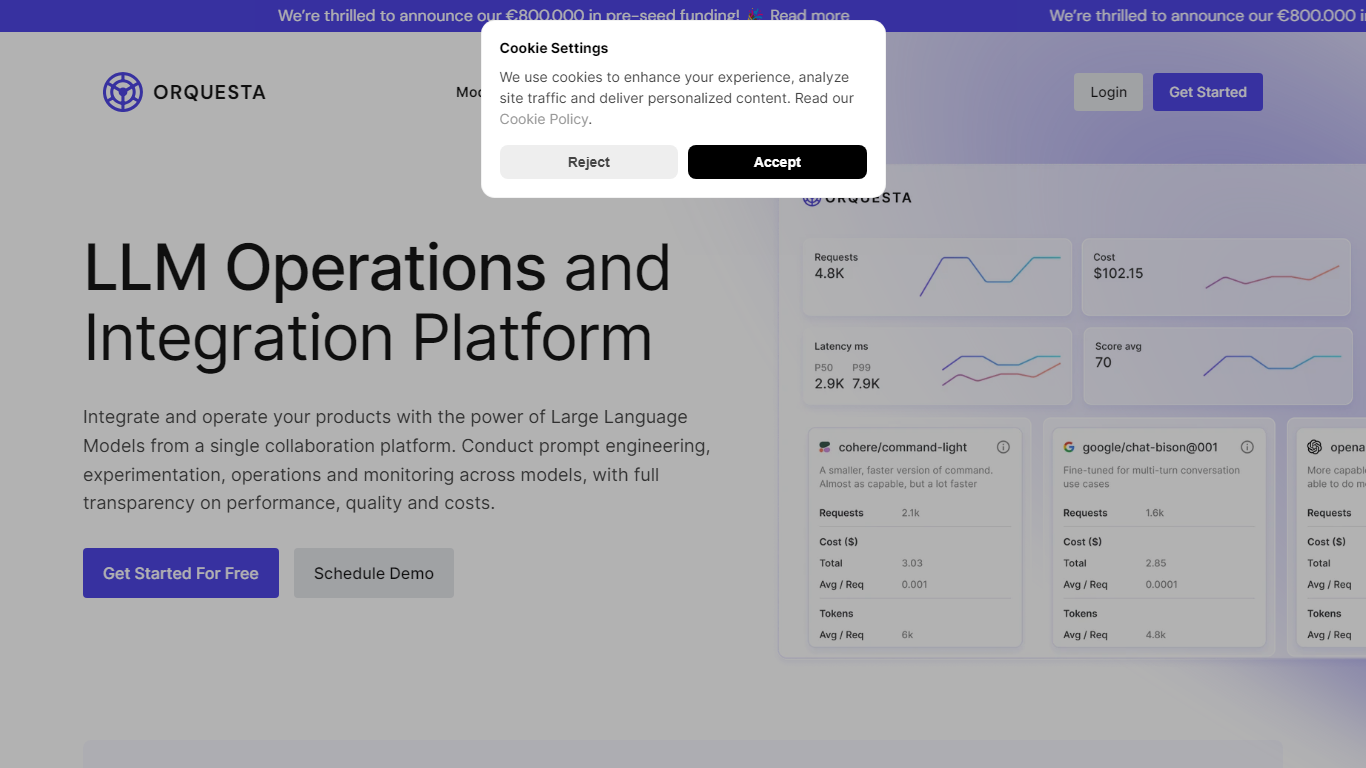Viewport: 1366px width, 768px height.
Task: Open info icon on cohere/command-light card
Action: click(1003, 447)
